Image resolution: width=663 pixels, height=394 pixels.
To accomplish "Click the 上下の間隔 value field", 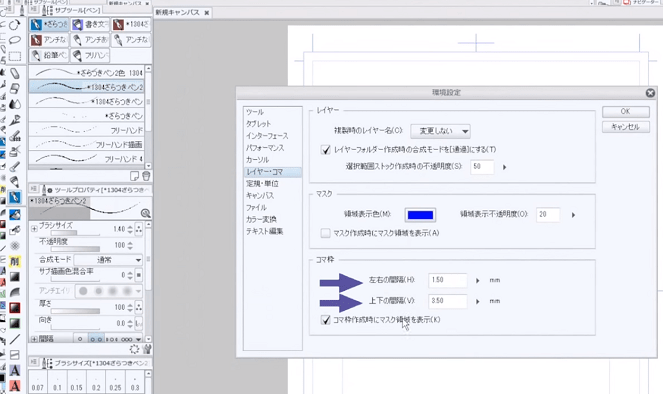I will (448, 301).
